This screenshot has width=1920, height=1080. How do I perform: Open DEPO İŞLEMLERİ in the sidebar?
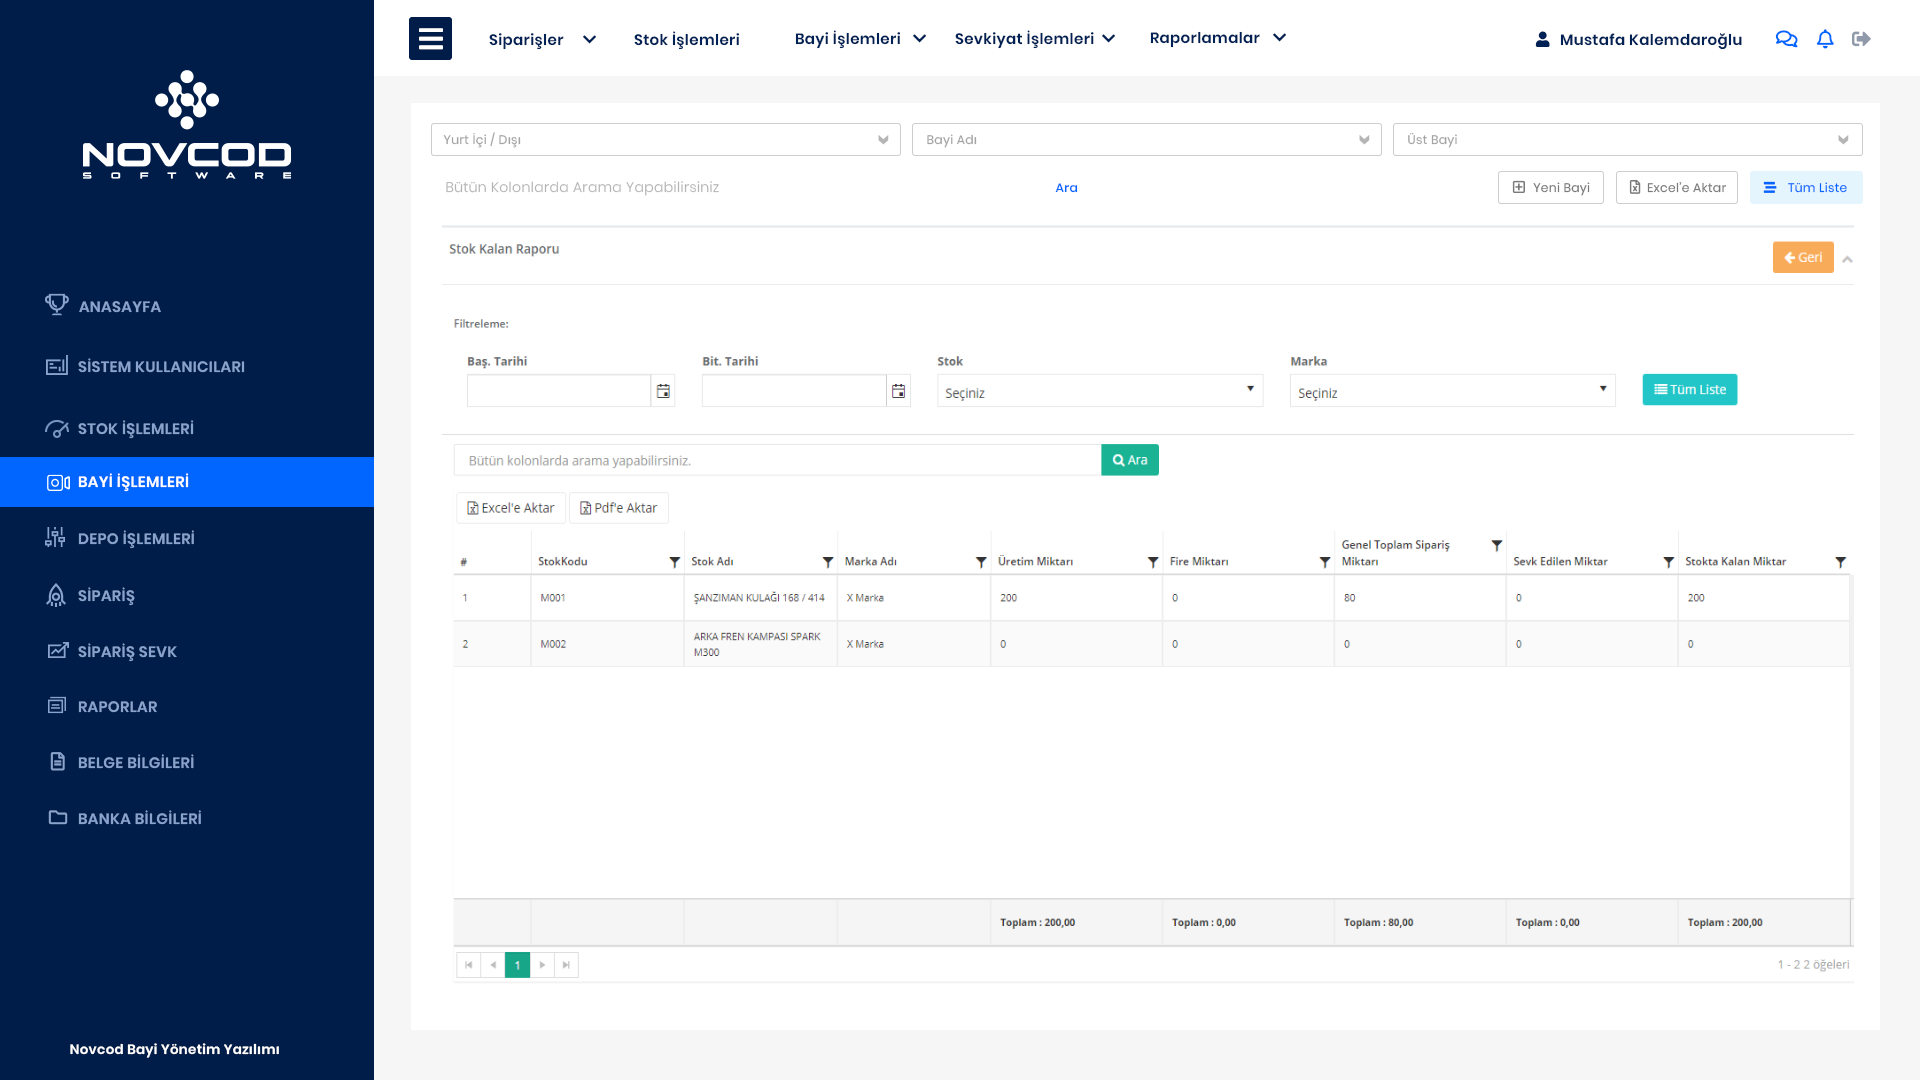point(136,539)
